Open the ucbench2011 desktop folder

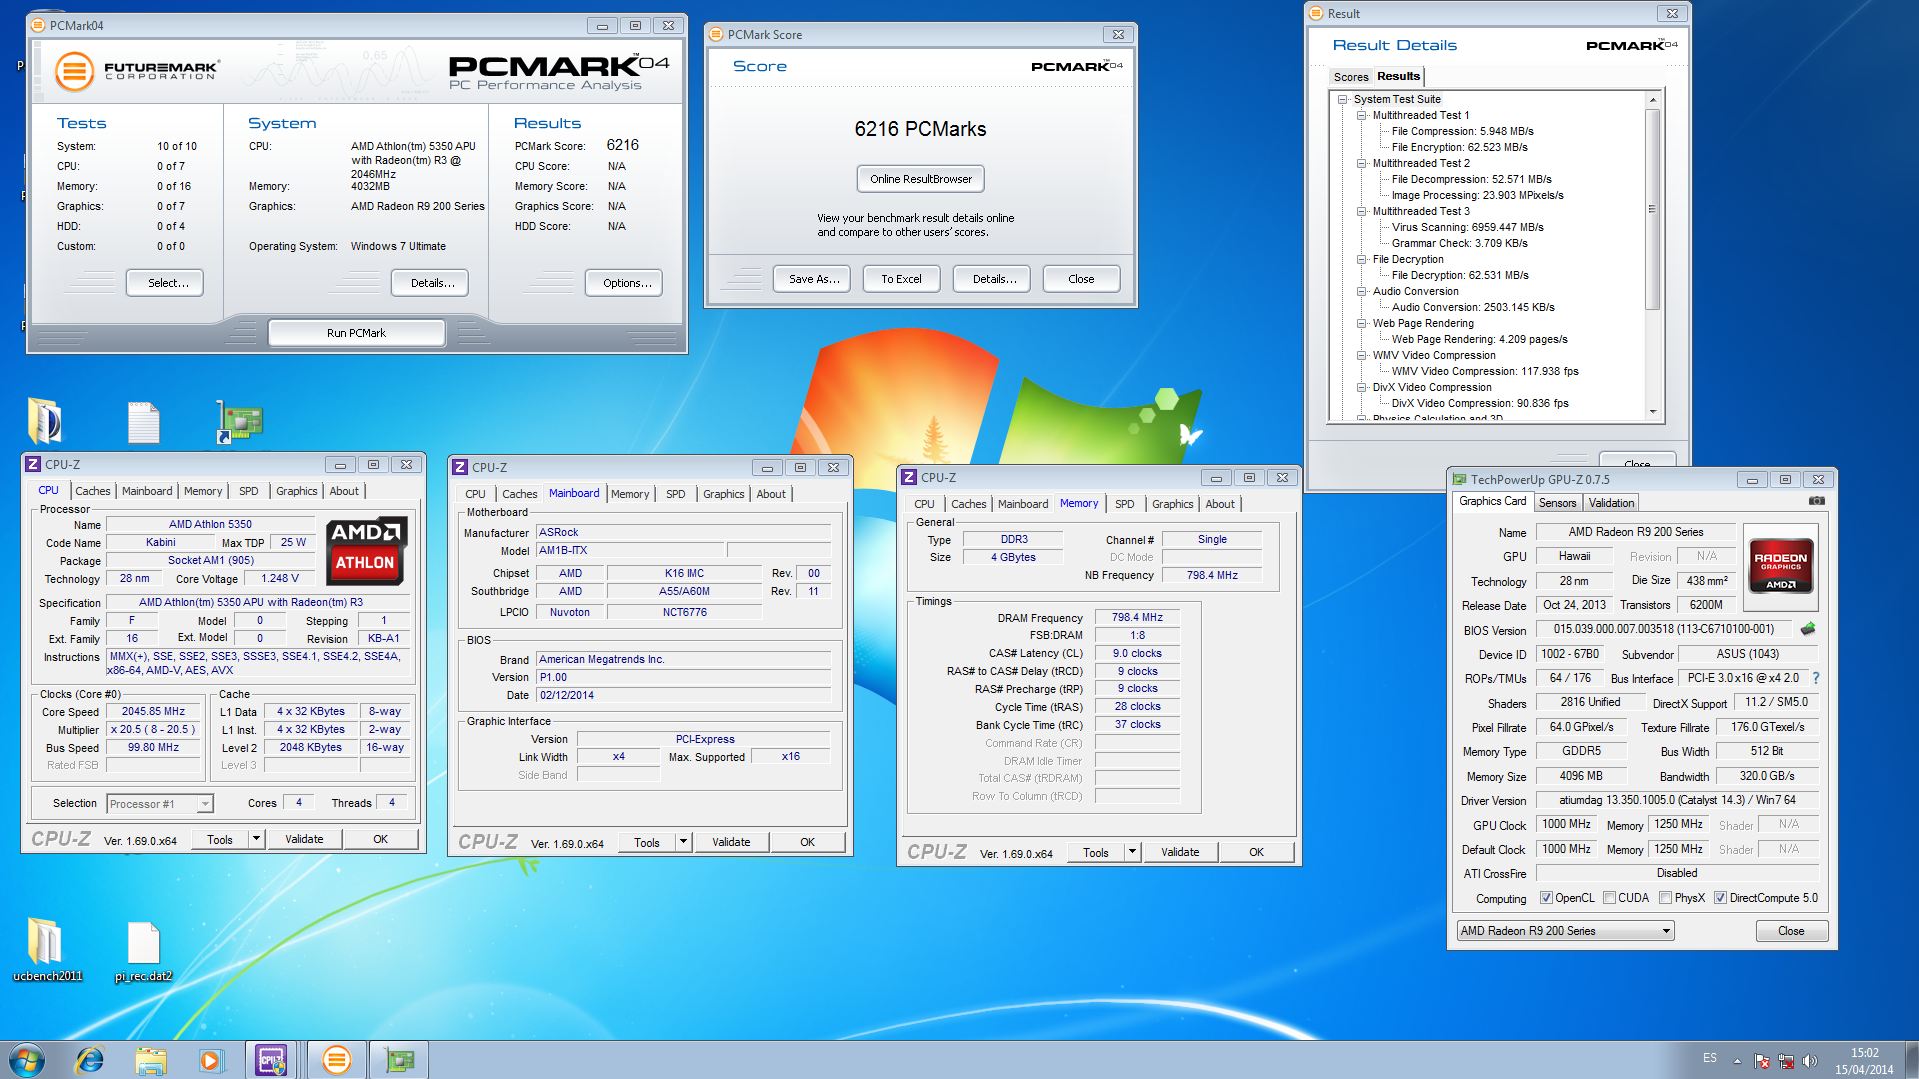(x=47, y=950)
